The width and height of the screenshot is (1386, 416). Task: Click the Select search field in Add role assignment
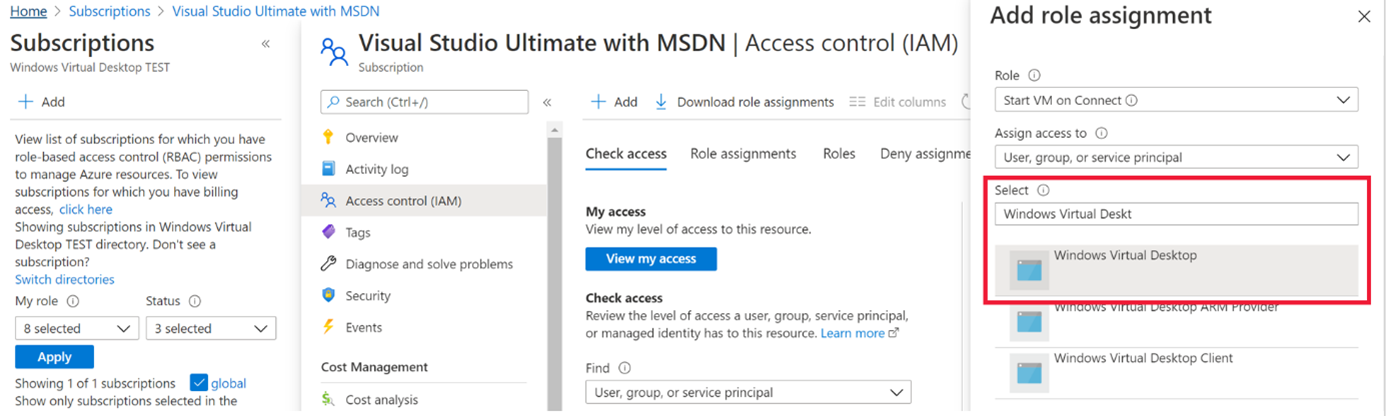[x=1176, y=214]
